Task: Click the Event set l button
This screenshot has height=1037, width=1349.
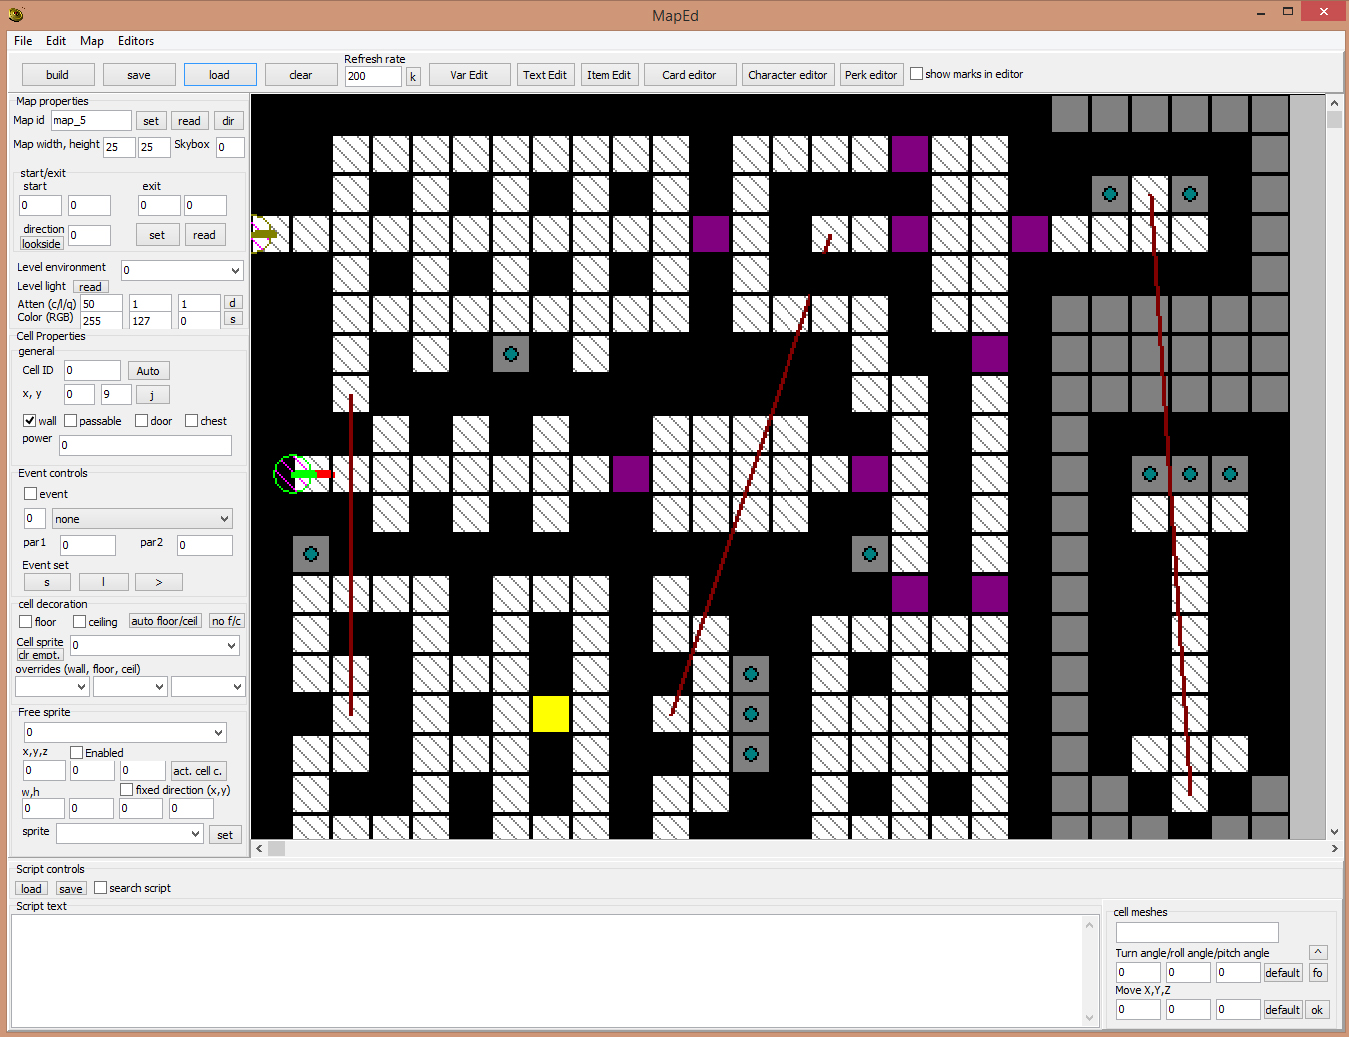Action: 103,582
